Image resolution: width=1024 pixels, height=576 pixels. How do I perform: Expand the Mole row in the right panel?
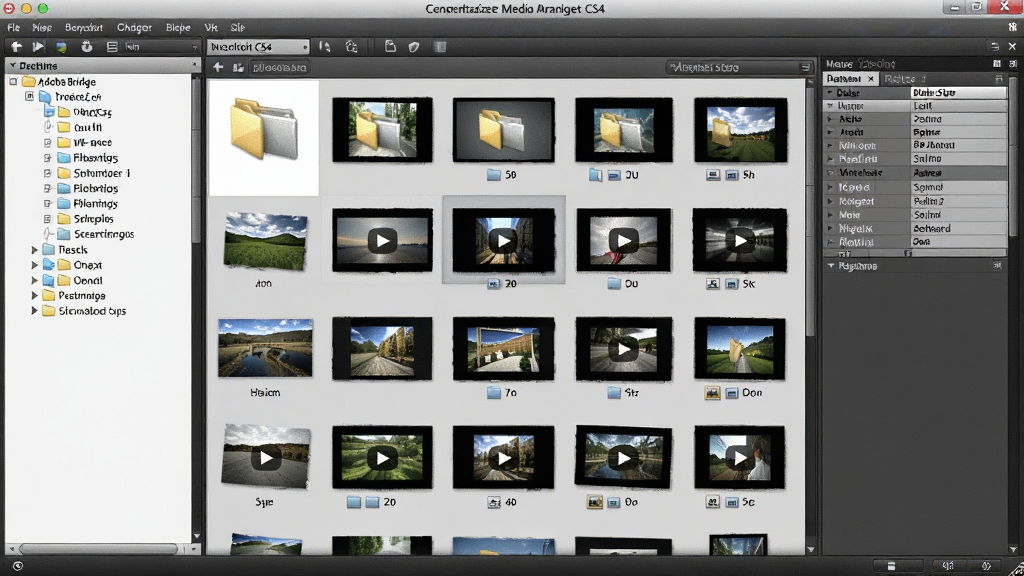[831, 214]
